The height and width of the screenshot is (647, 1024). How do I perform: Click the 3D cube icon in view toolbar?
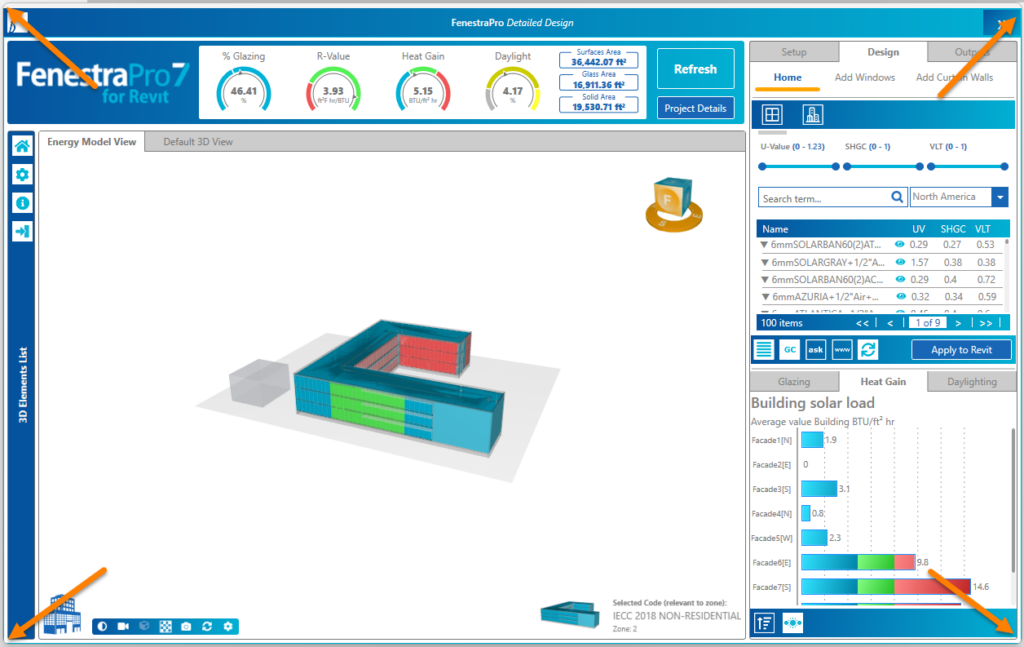point(144,626)
